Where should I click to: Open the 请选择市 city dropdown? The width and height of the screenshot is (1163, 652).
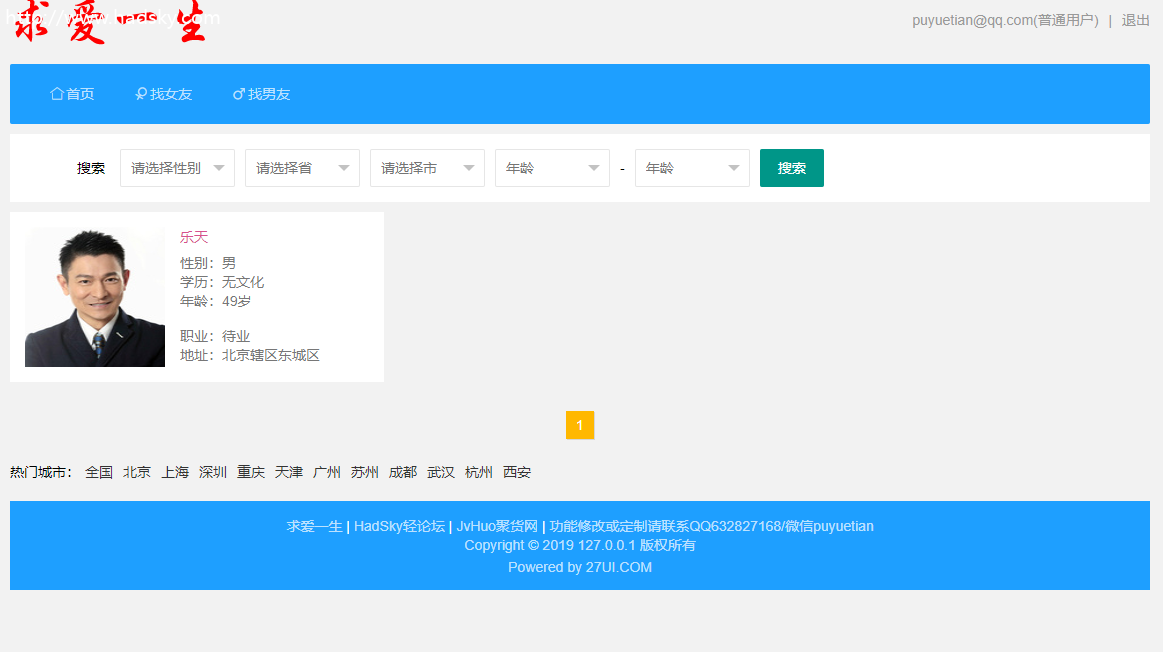(x=427, y=168)
